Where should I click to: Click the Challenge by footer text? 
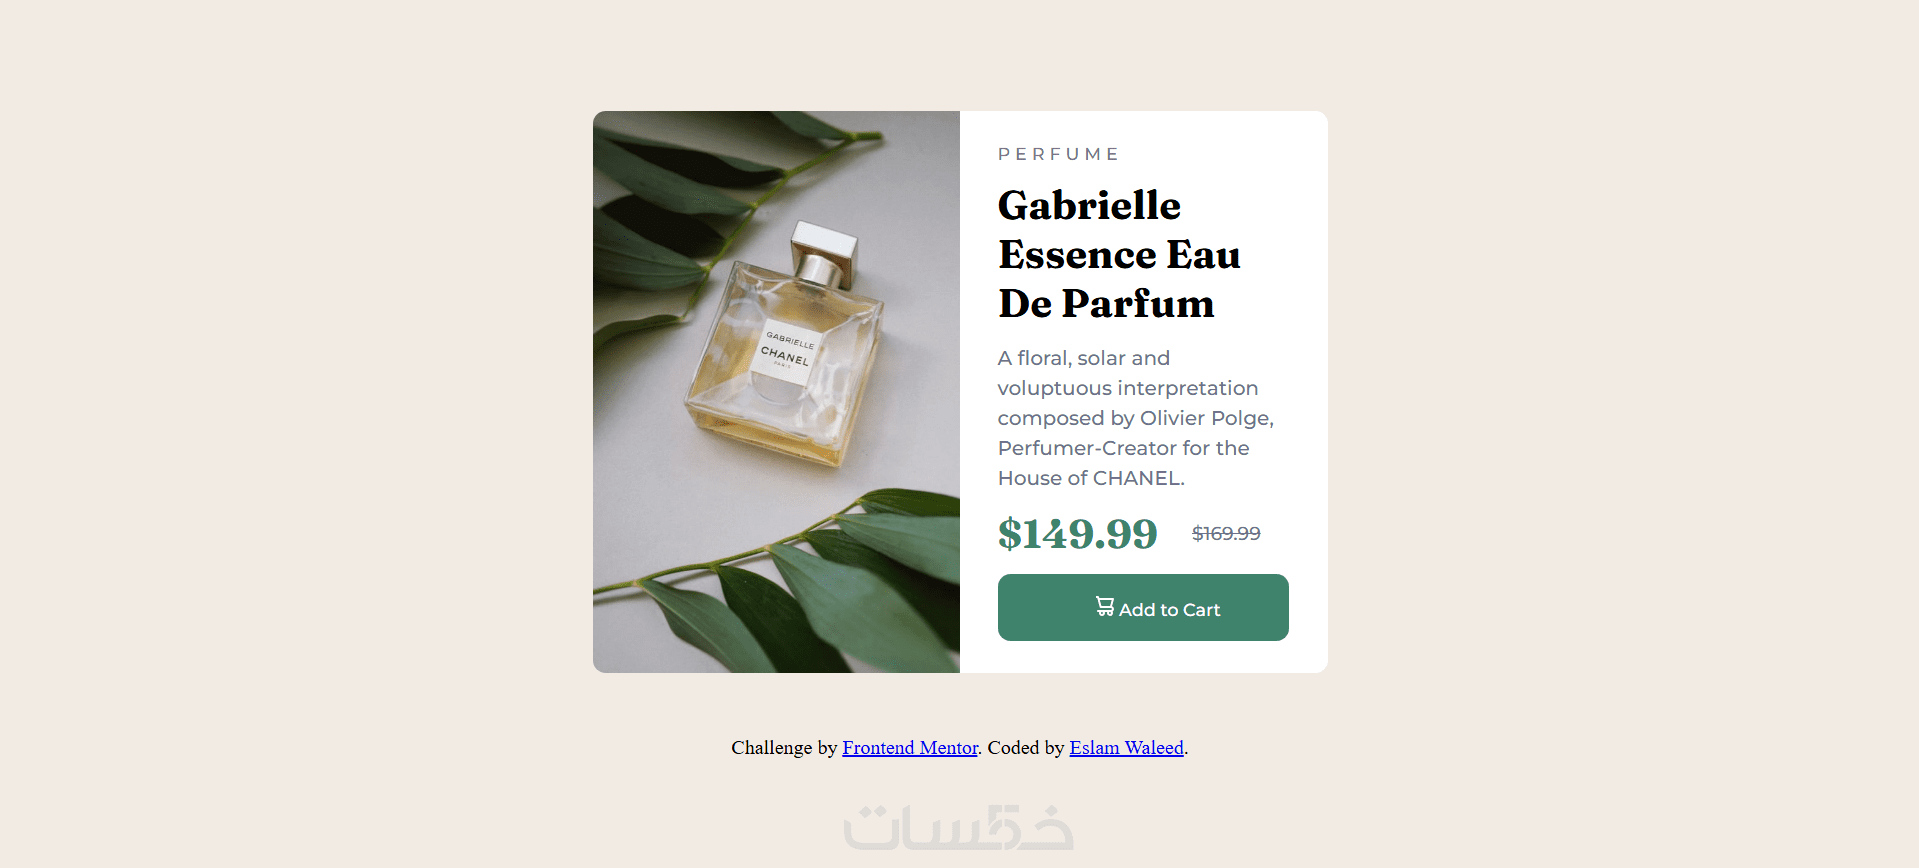pos(784,748)
